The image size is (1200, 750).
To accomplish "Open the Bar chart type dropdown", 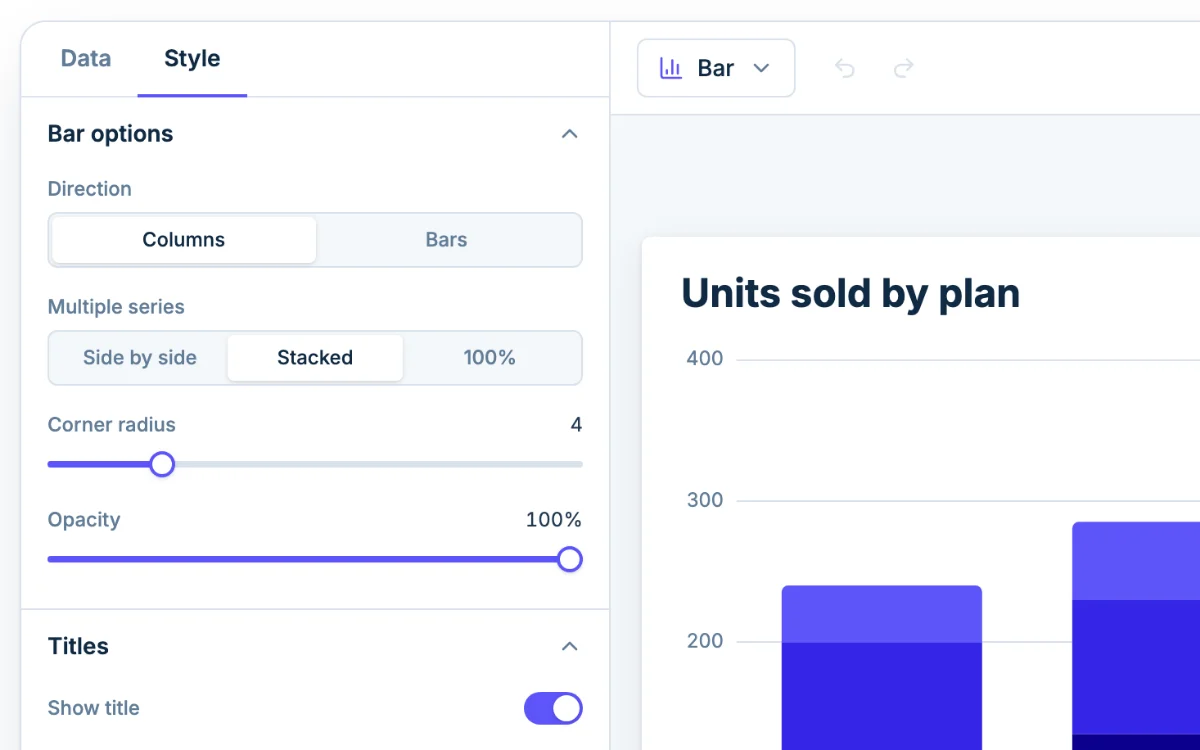I will coord(716,68).
